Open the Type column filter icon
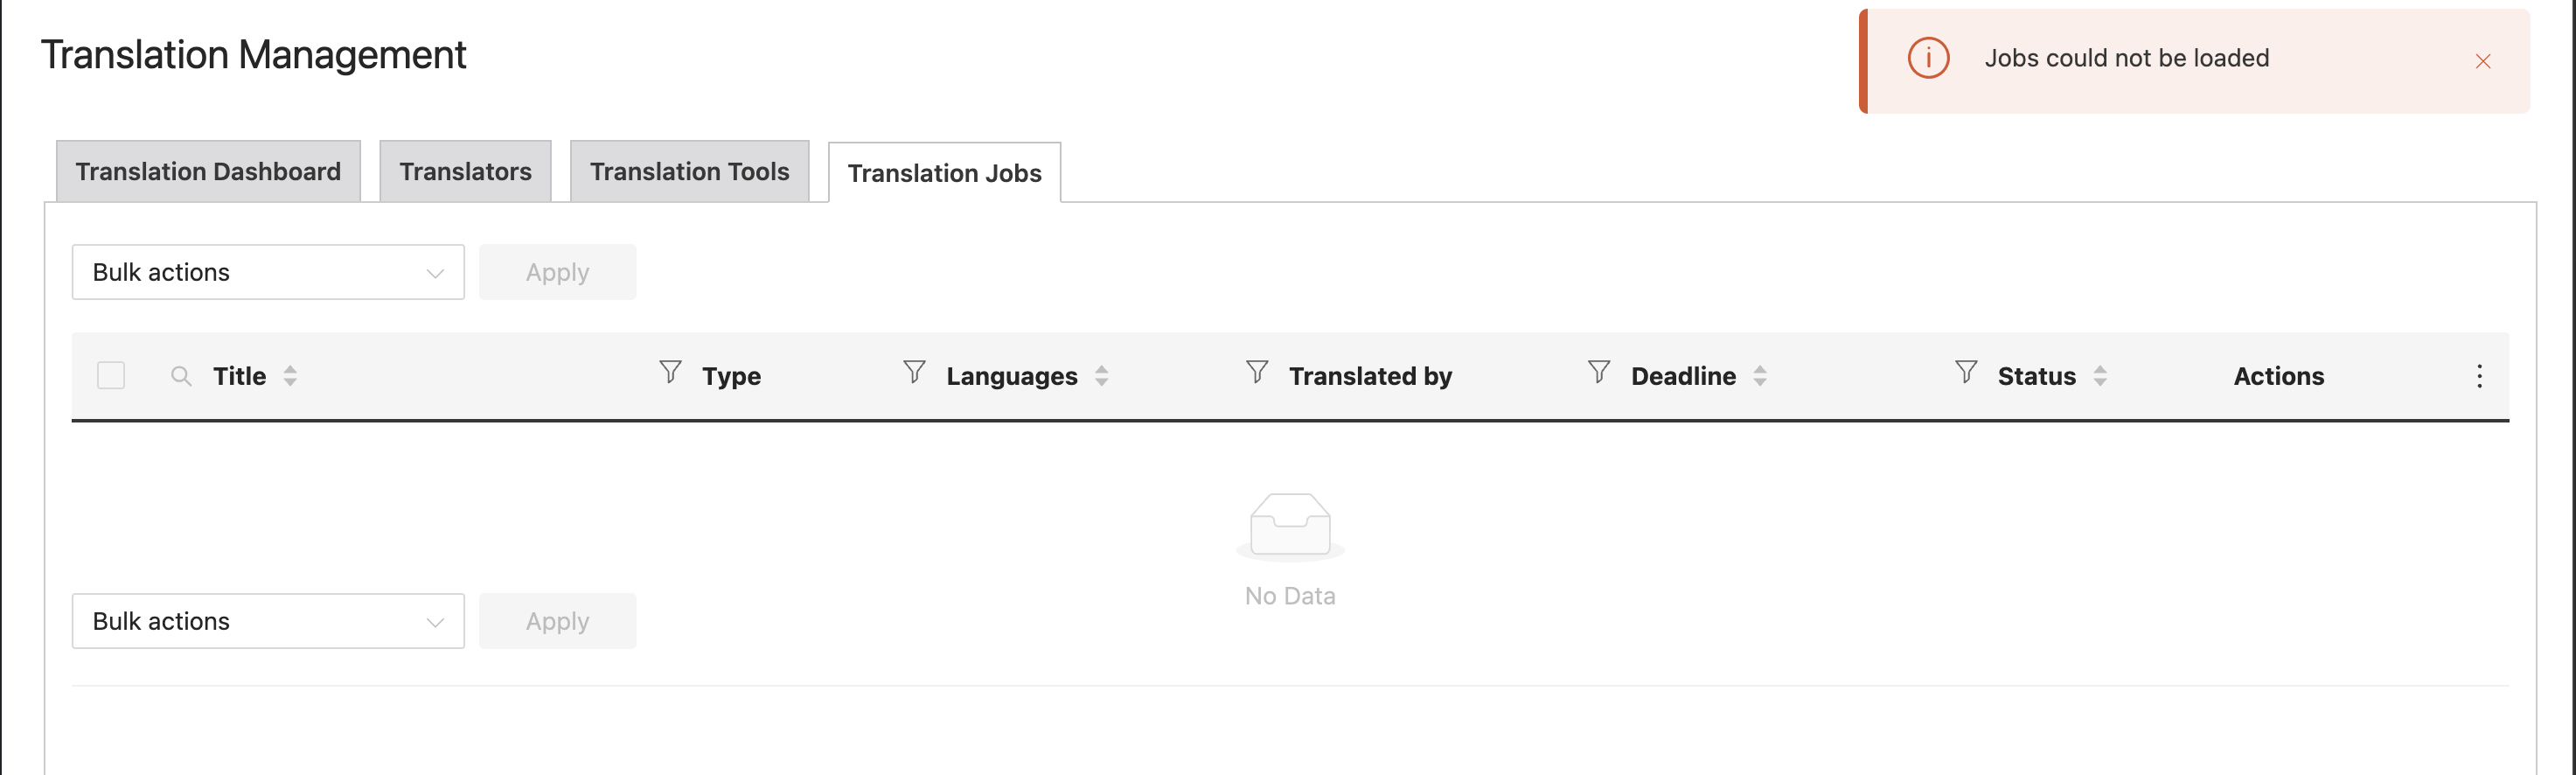 [x=670, y=372]
